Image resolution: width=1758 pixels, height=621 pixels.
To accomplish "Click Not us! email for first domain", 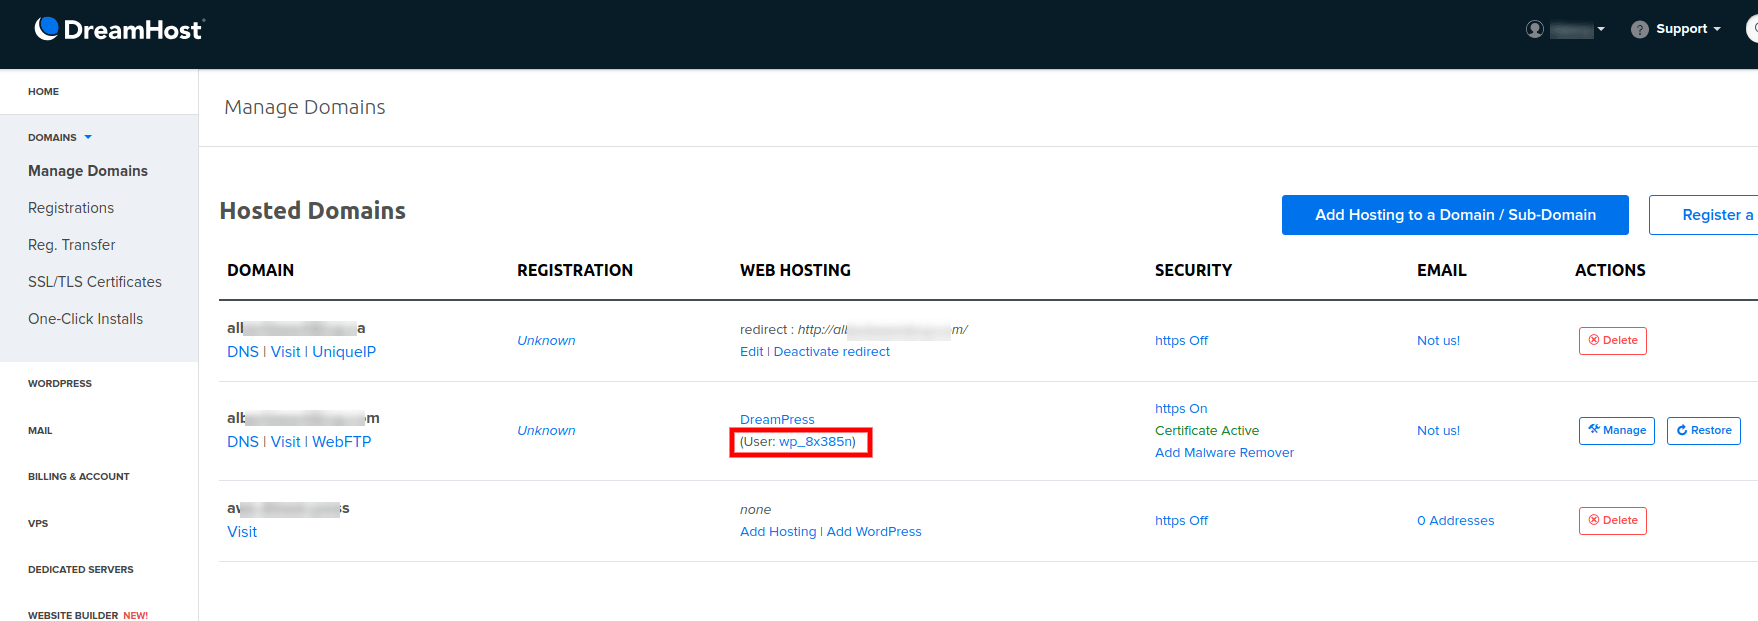I will pyautogui.click(x=1438, y=341).
